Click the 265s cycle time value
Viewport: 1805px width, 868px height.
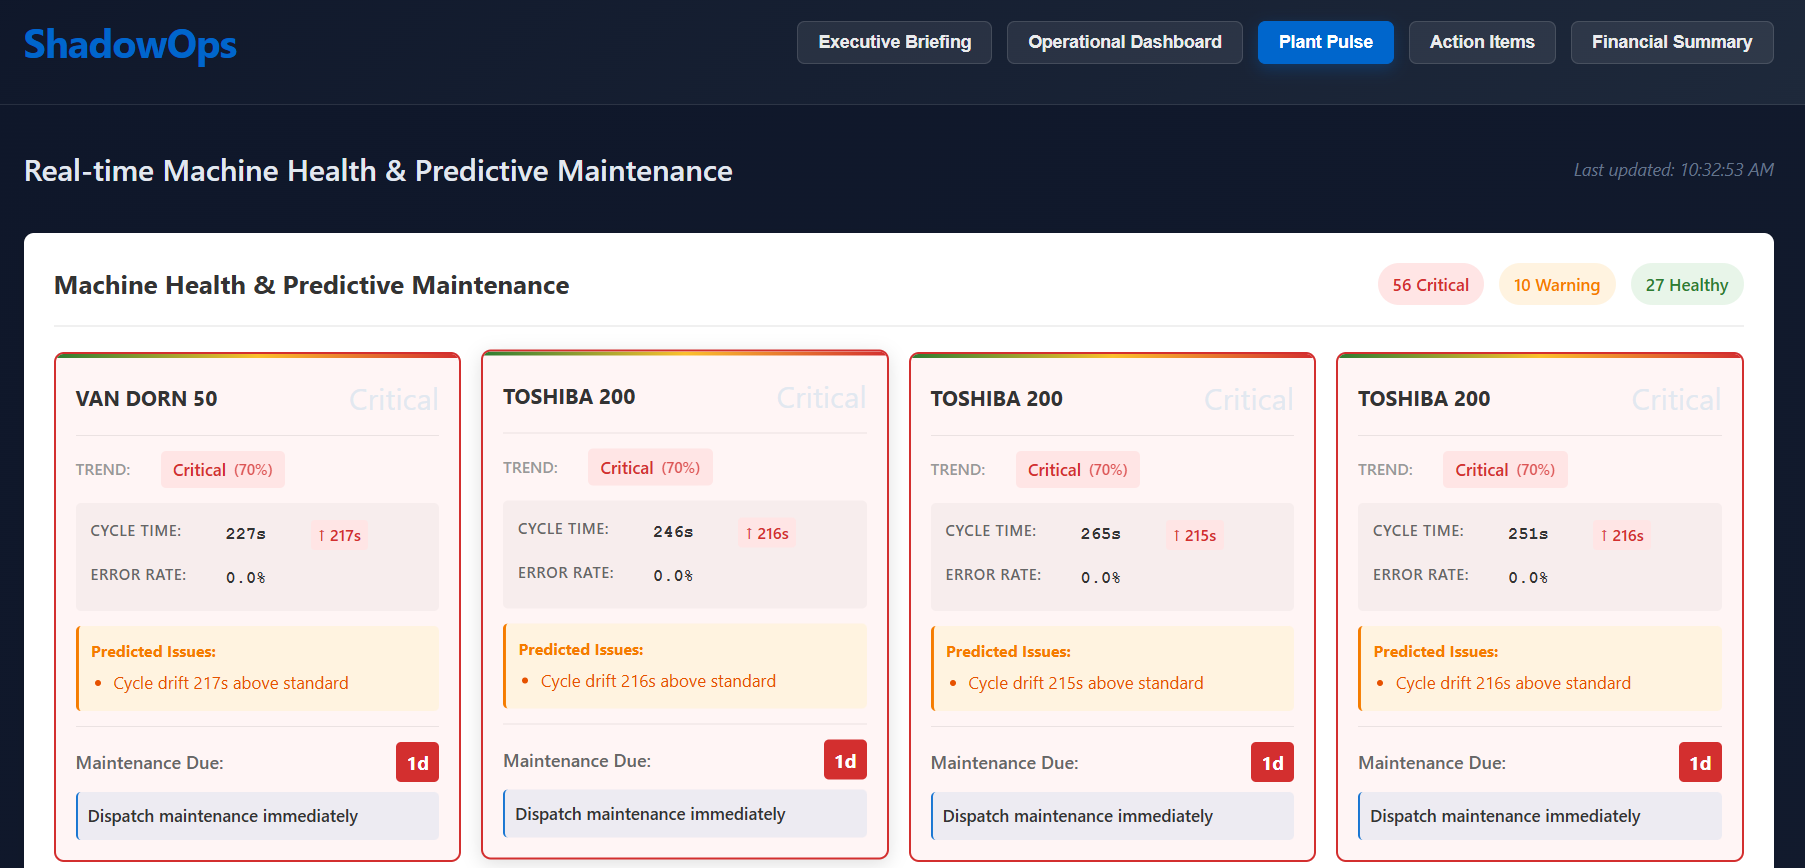(x=1100, y=534)
